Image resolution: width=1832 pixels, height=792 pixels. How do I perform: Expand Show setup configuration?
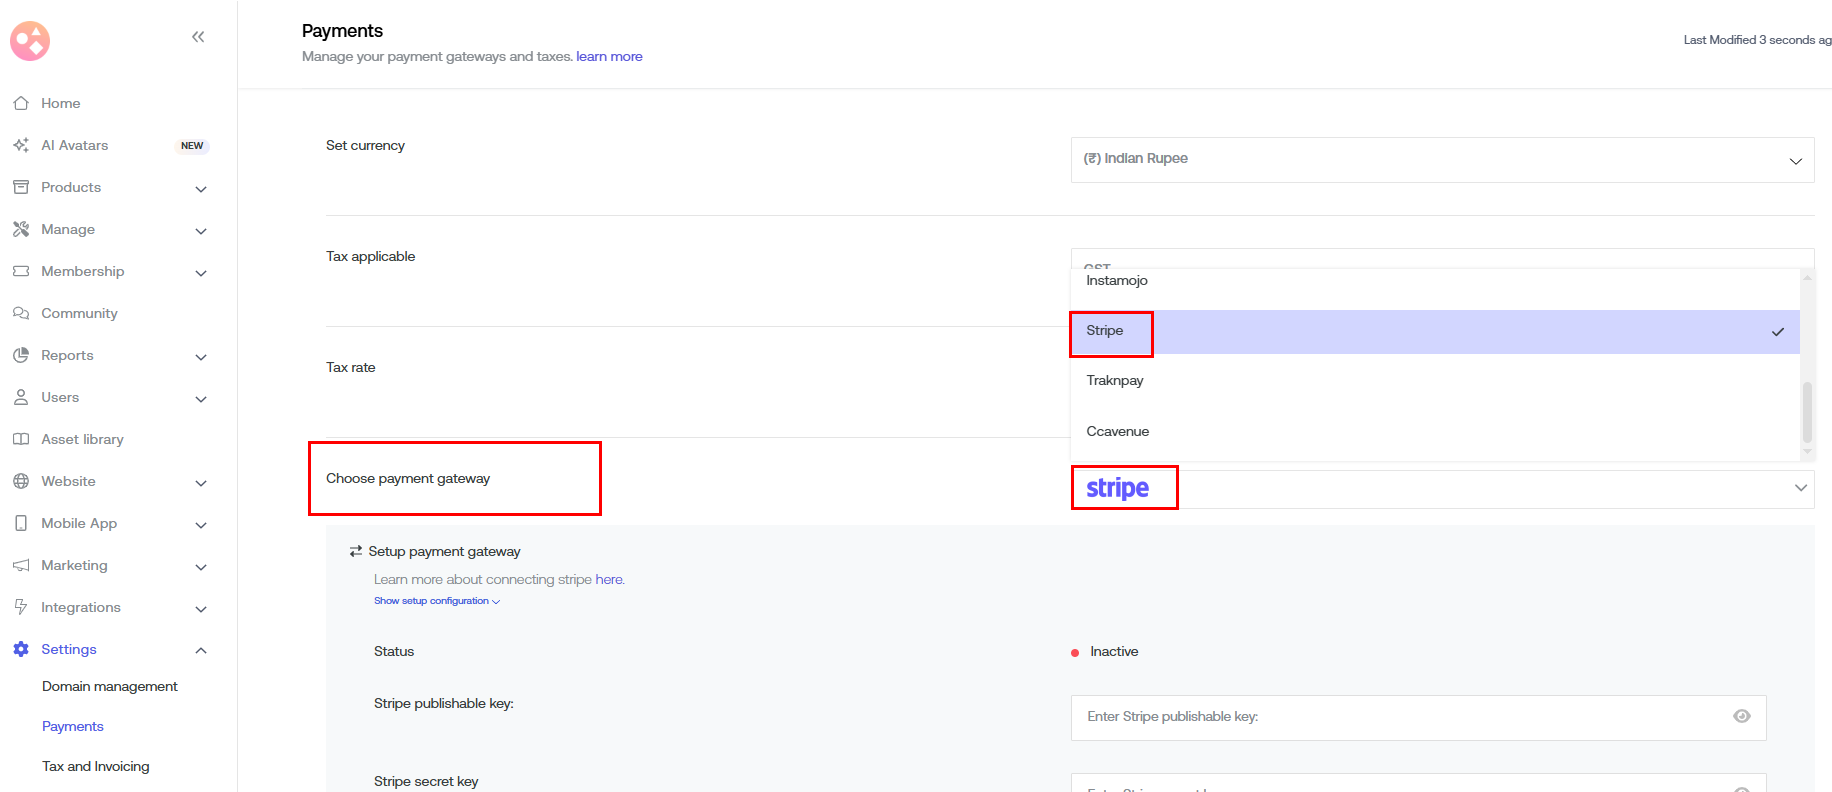[x=436, y=601]
